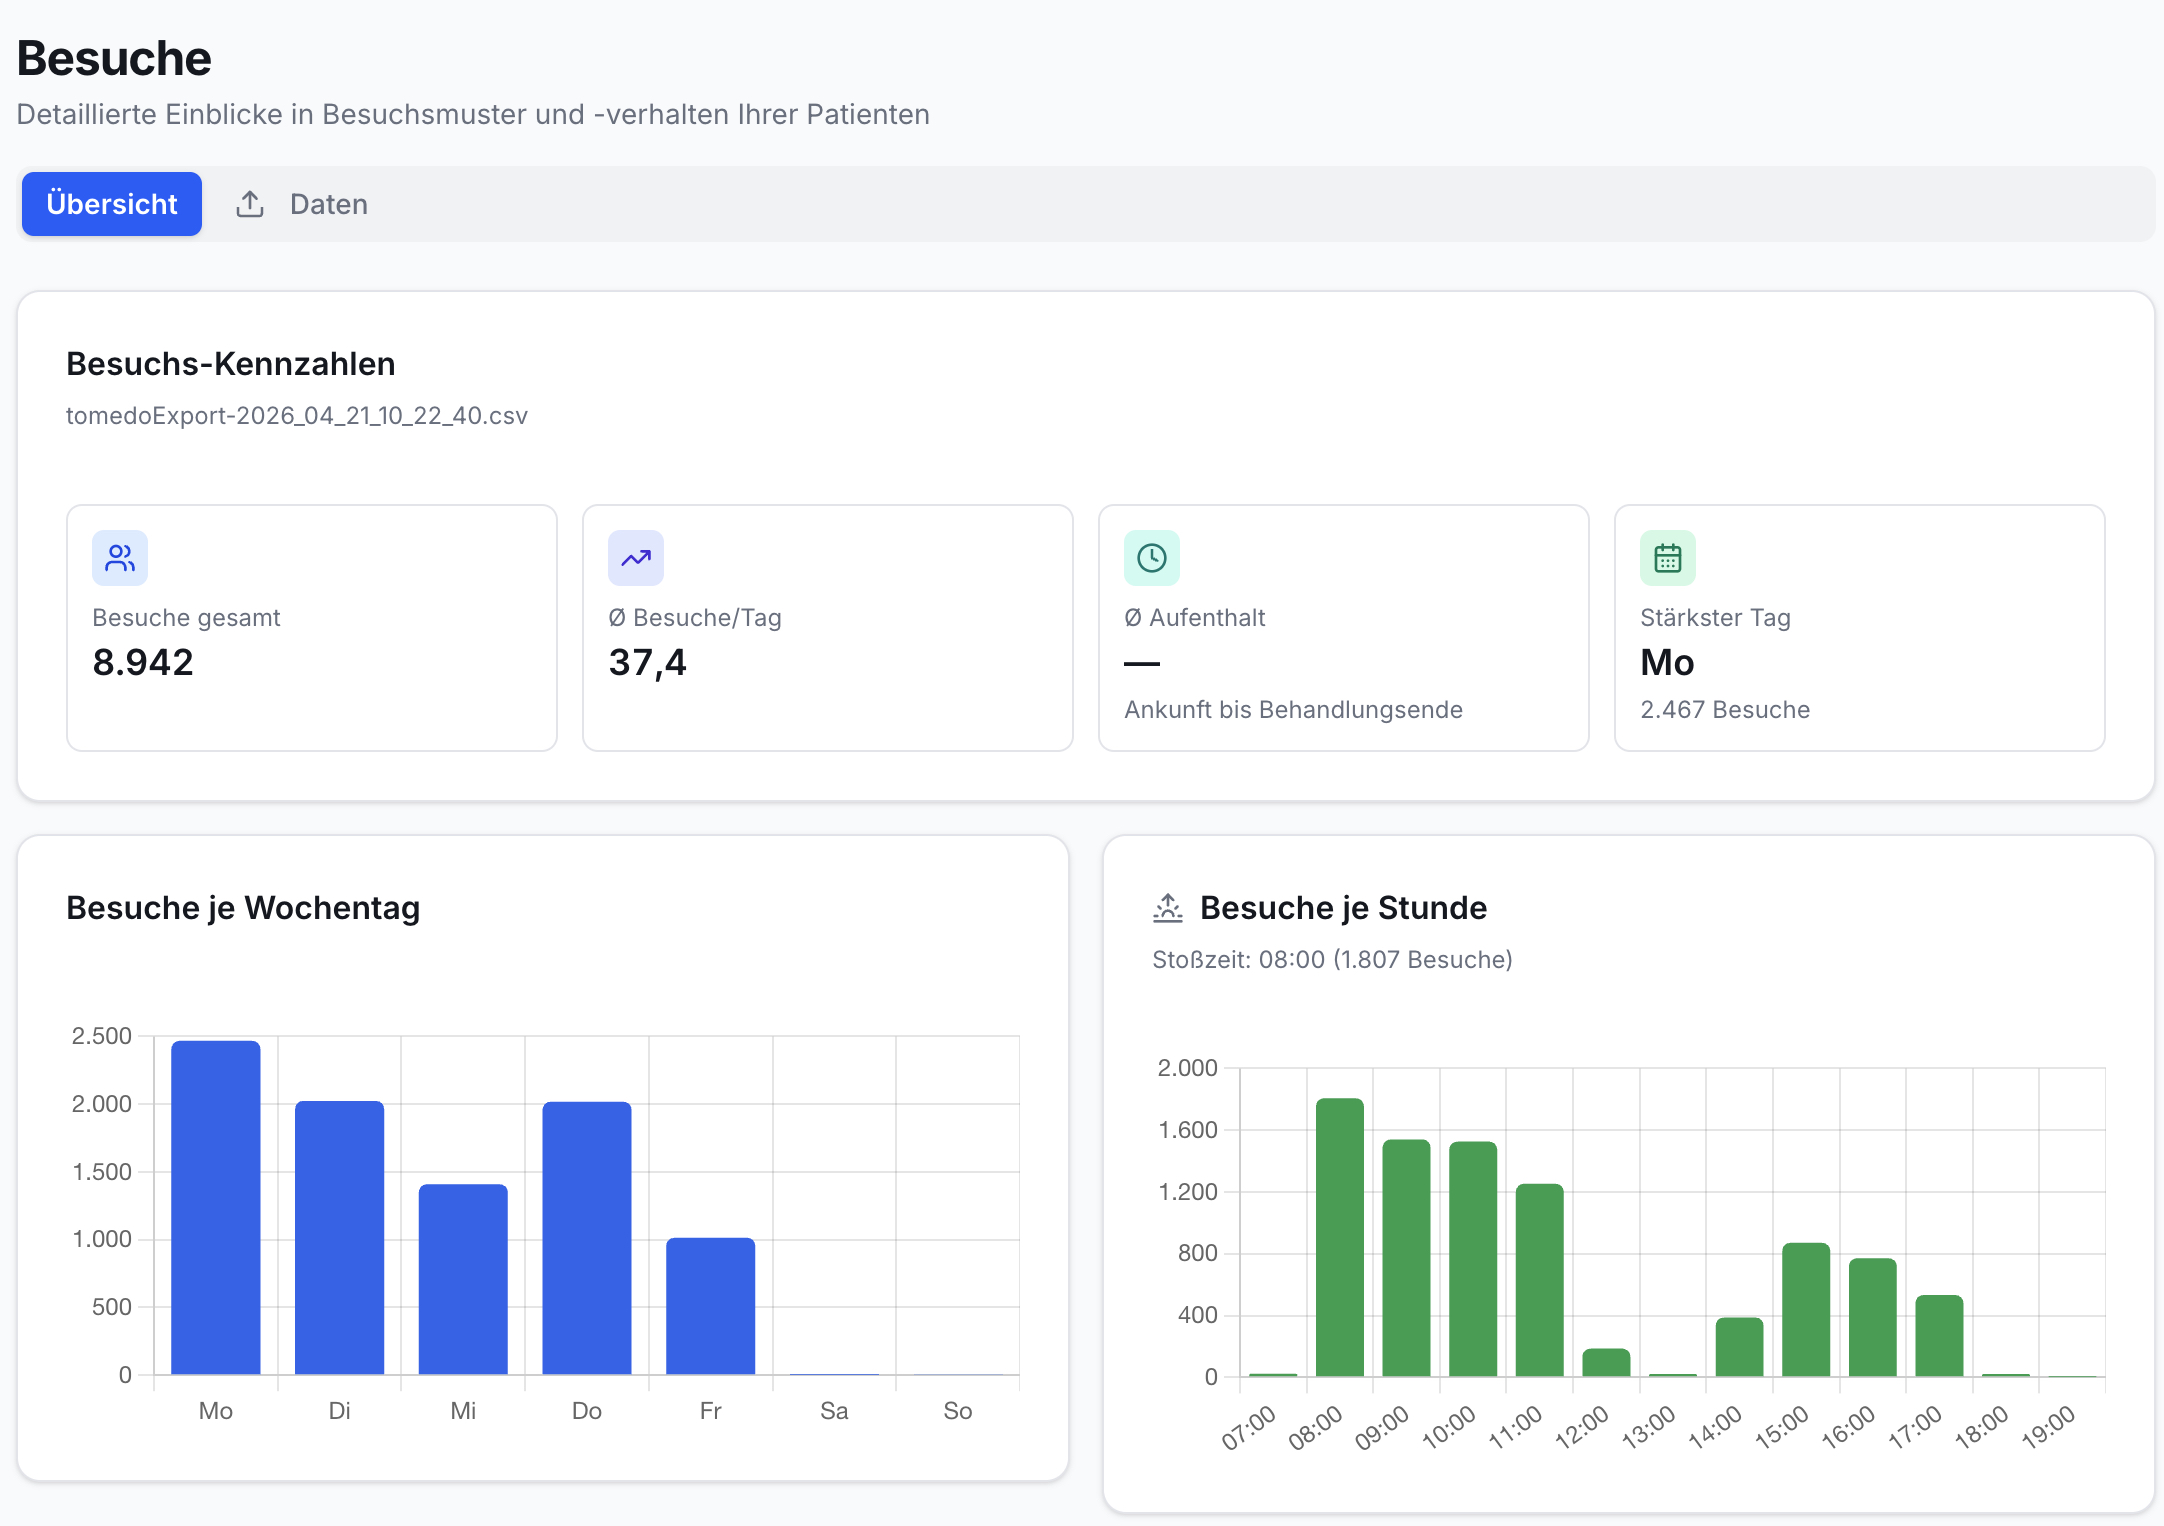
Task: Click the '2.467 Besuche' text
Action: (x=1725, y=710)
